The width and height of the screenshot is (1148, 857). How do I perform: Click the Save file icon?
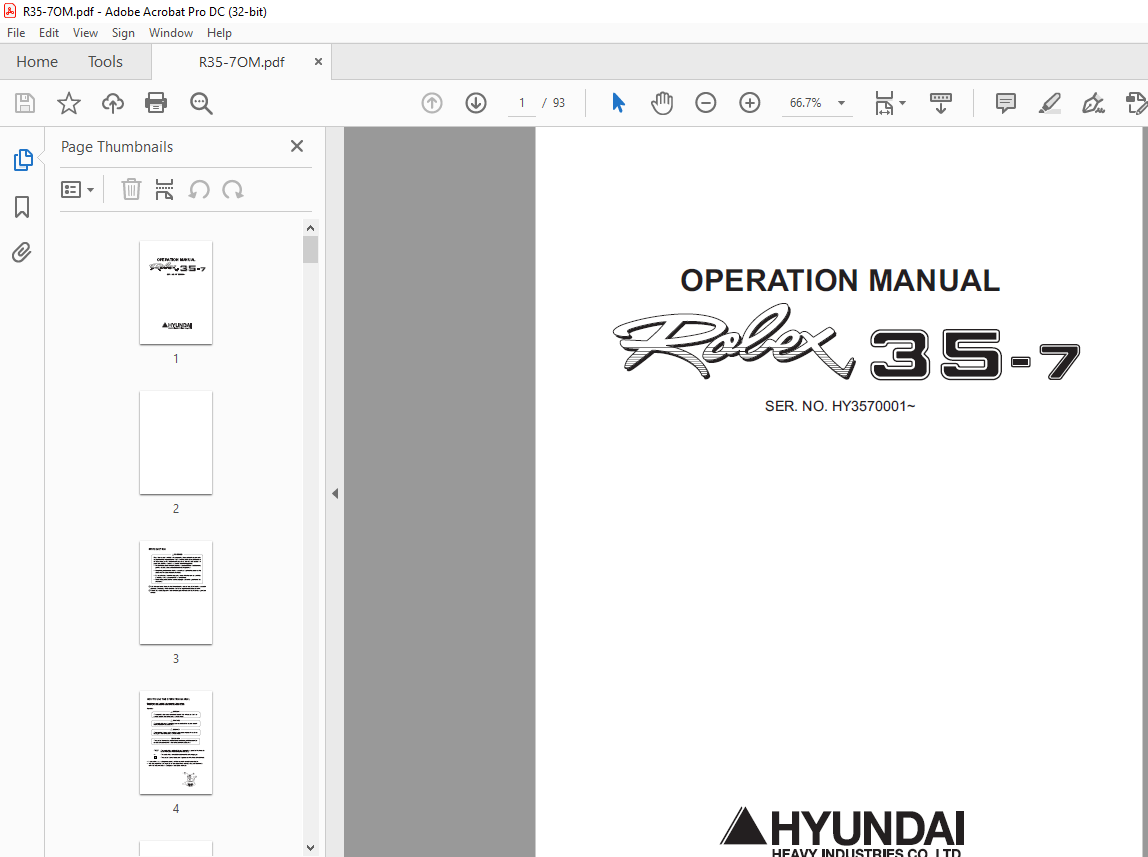(25, 103)
